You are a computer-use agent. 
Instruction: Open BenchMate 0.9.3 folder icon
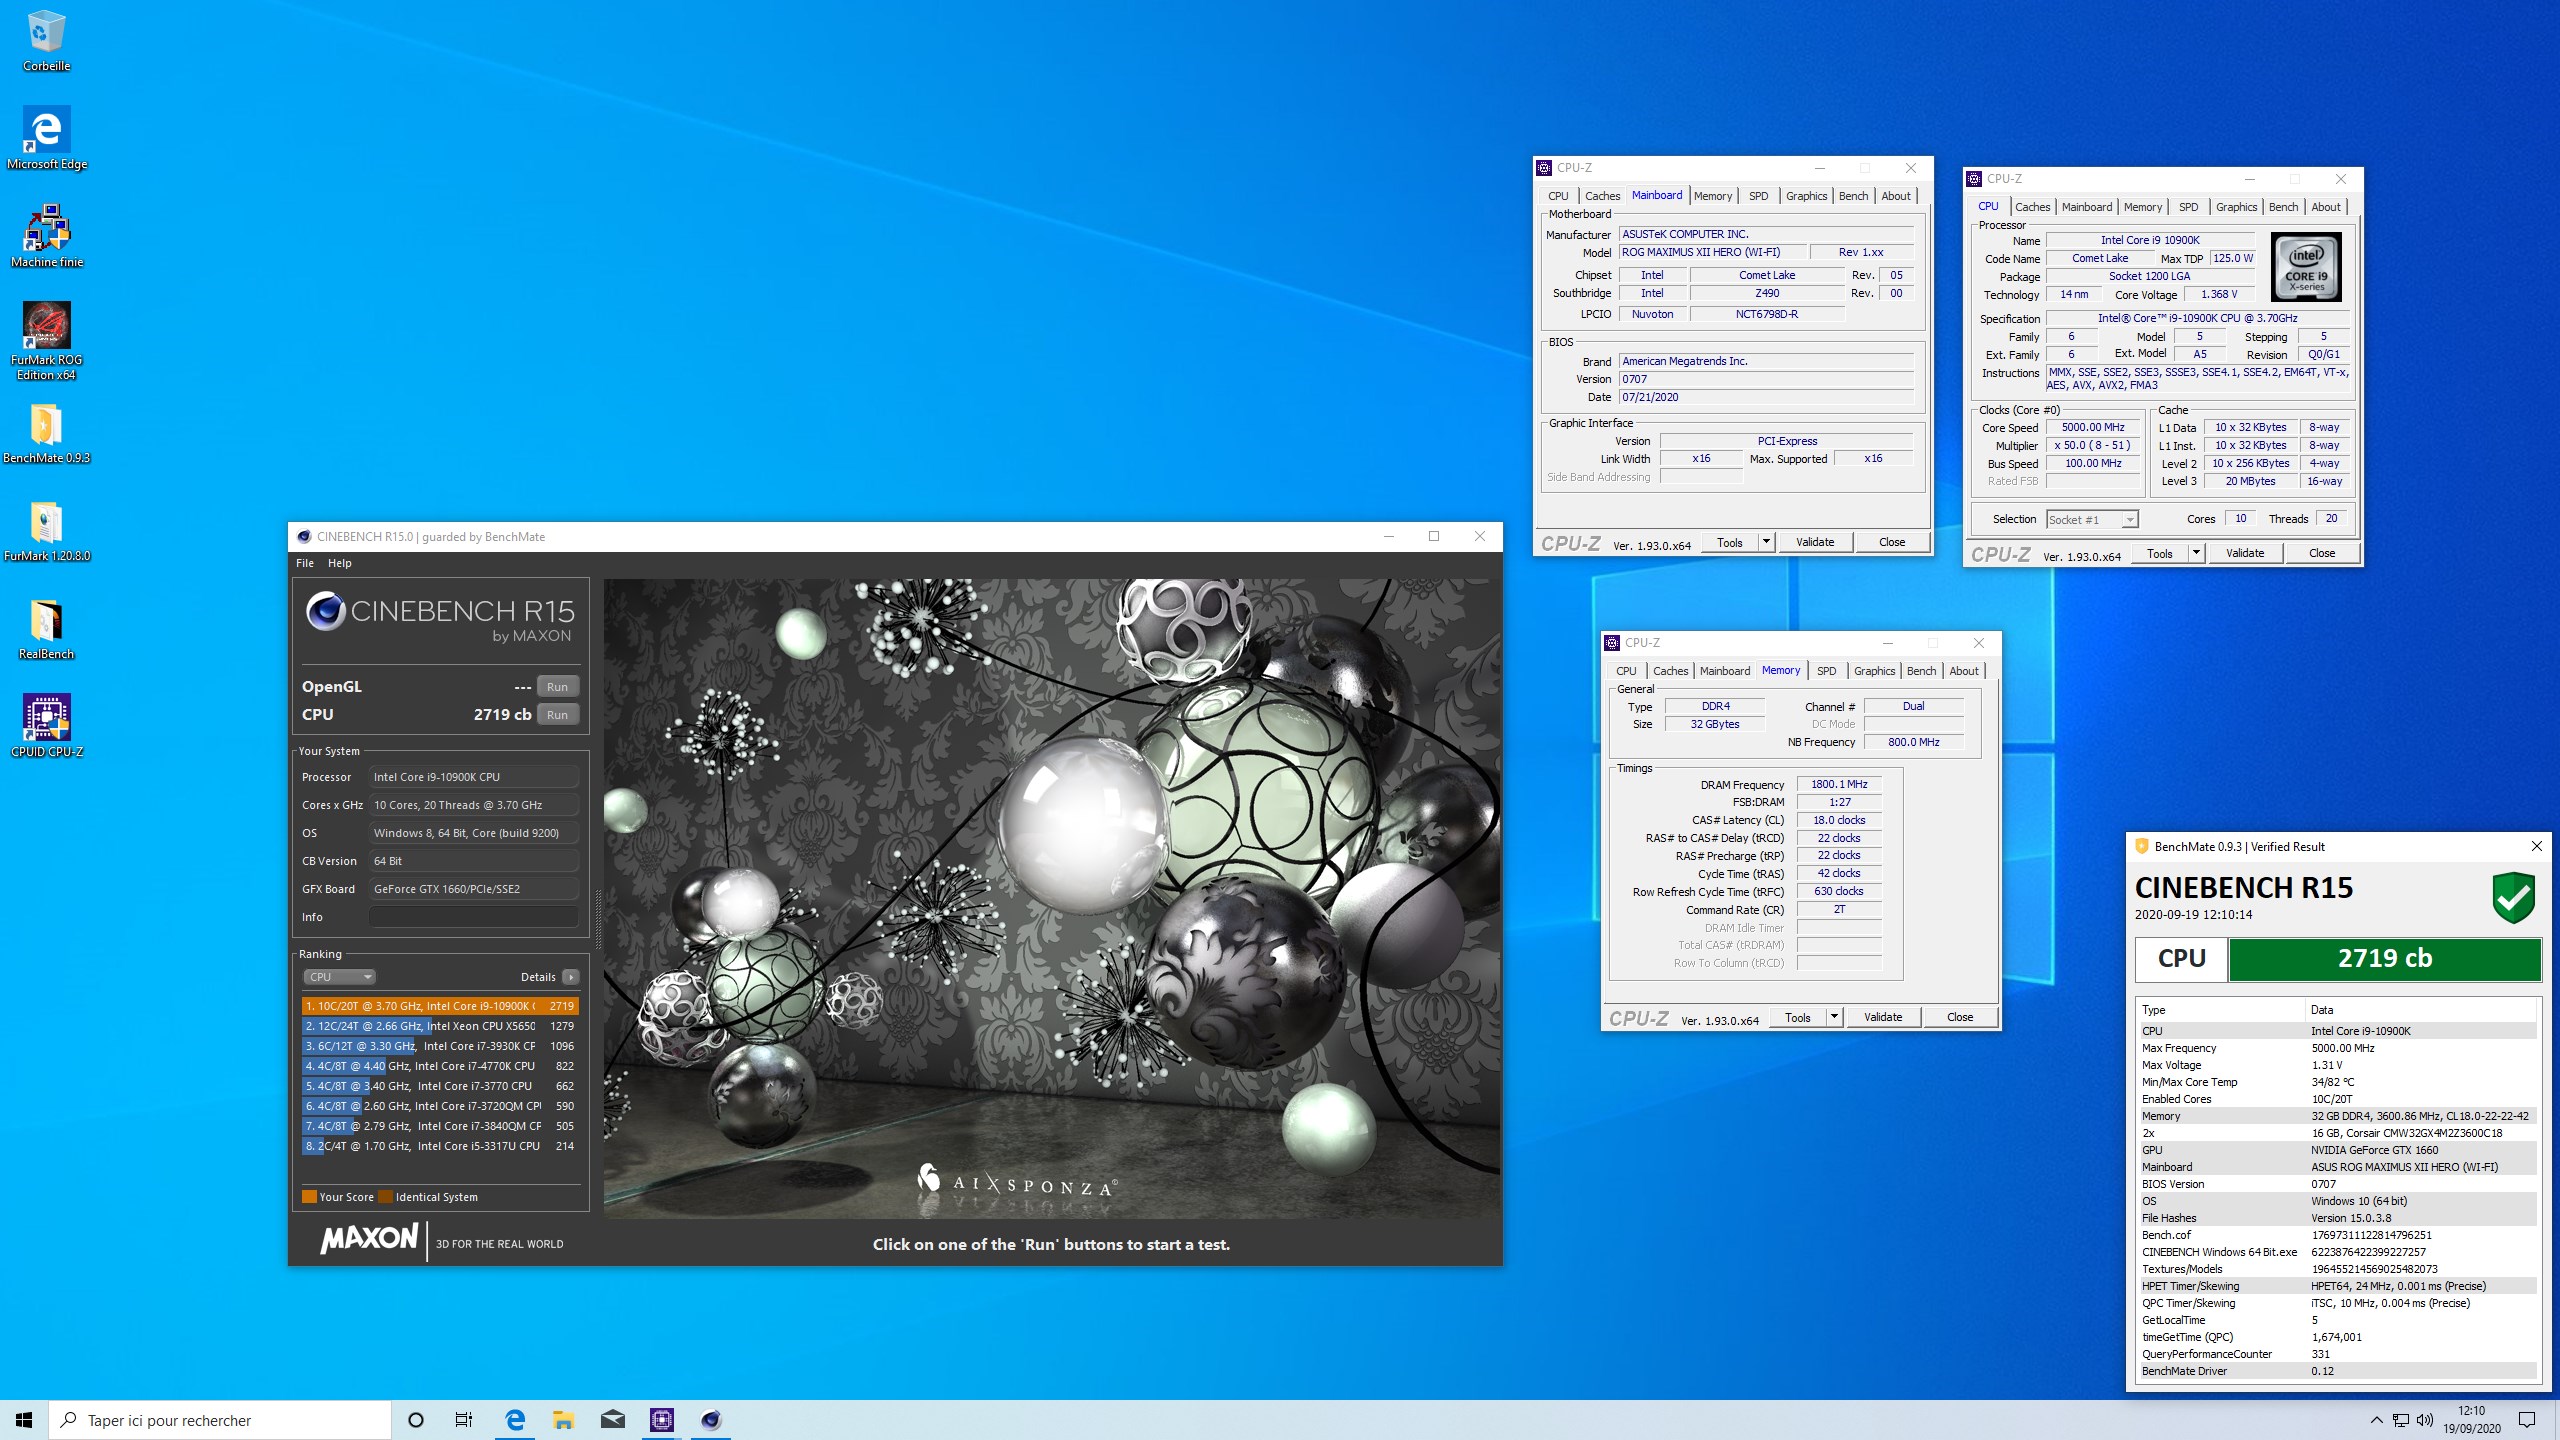[46, 433]
